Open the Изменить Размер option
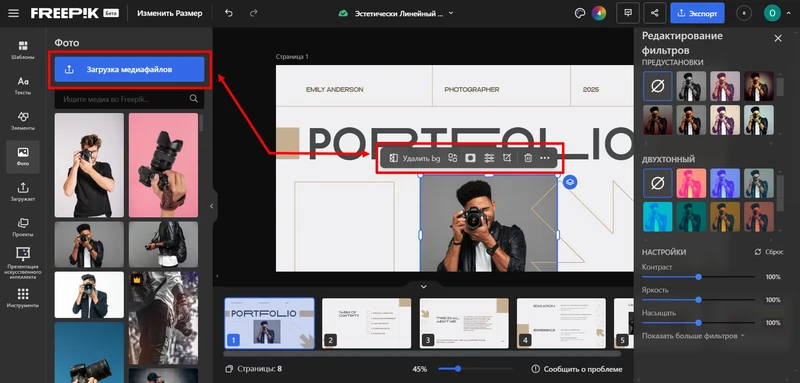This screenshot has width=800, height=383. click(170, 13)
